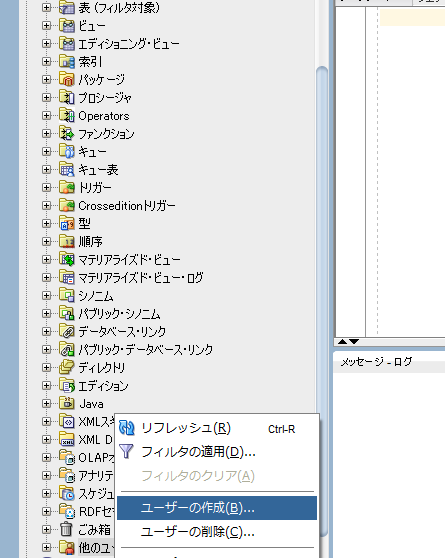Select the 表 (フィルタ対象) row label
Image resolution: width=445 pixels, height=558 pixels.
pos(119,7)
